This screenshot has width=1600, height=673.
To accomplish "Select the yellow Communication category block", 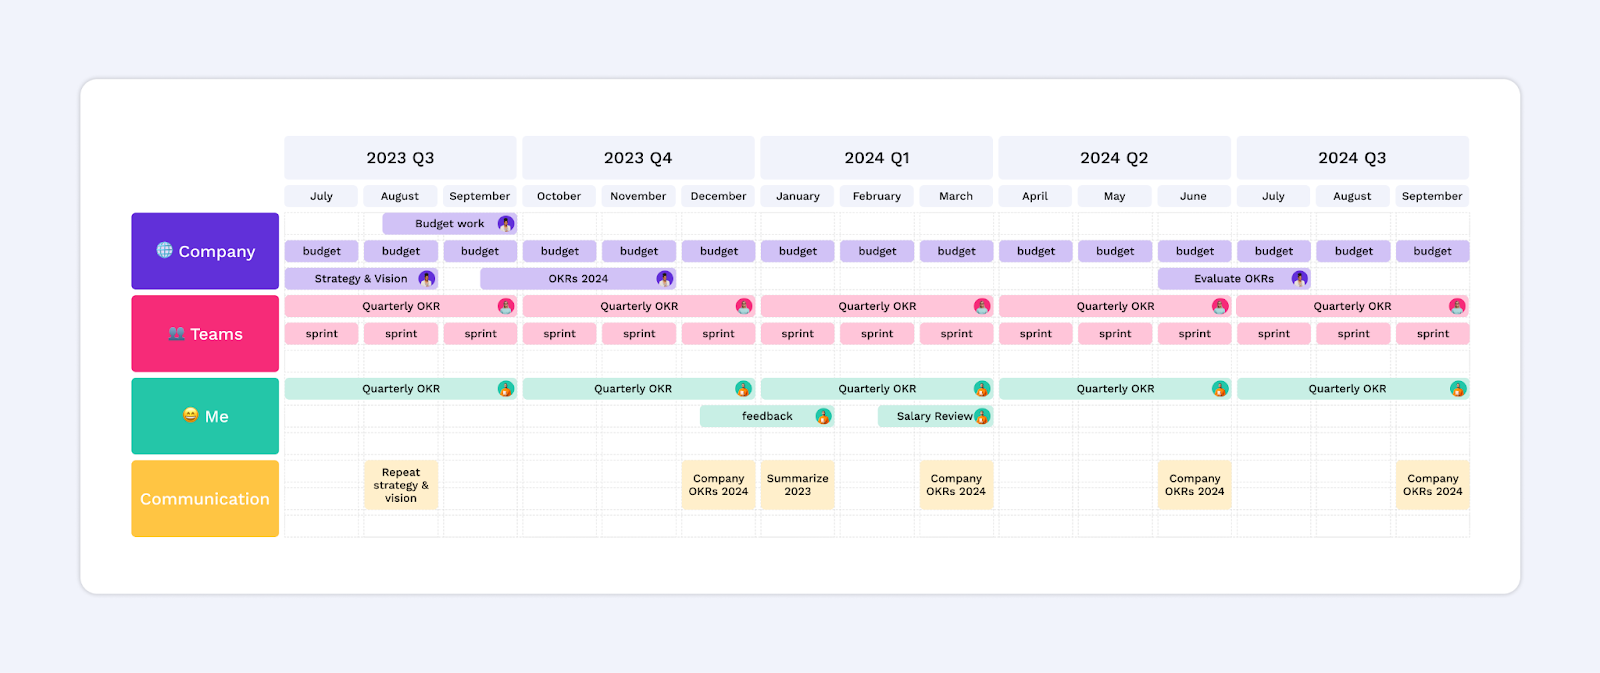I will (x=205, y=498).
